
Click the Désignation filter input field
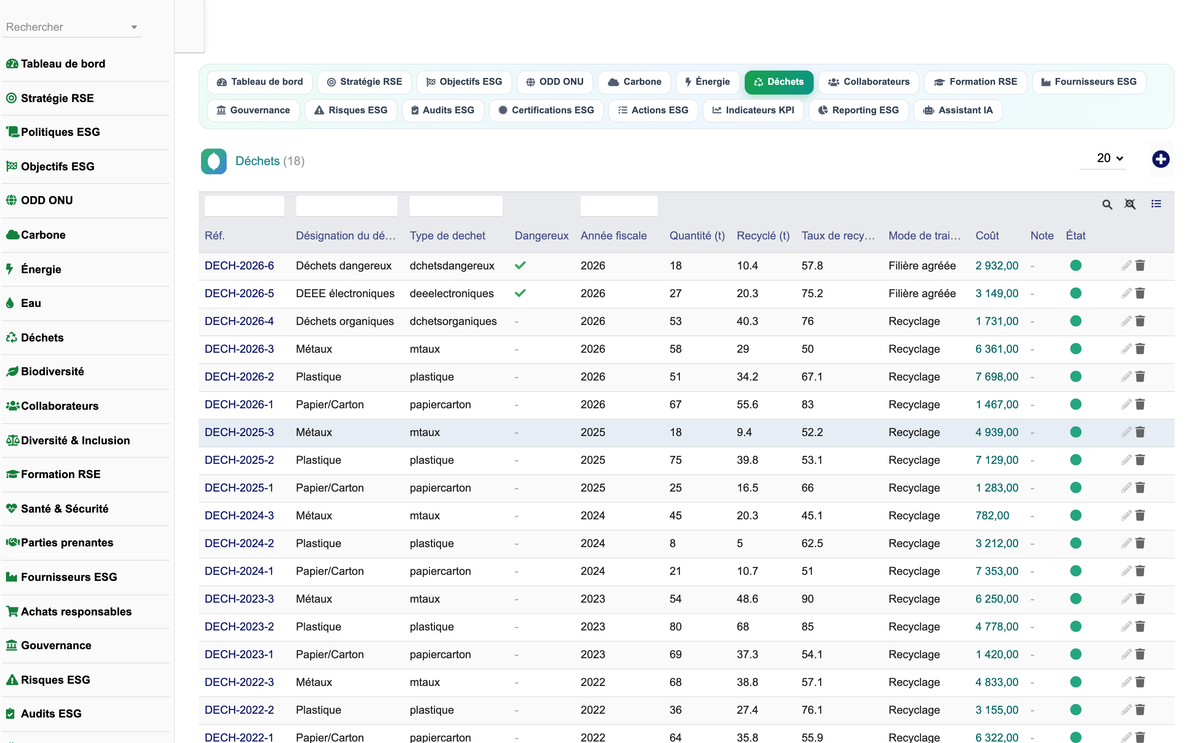pyautogui.click(x=346, y=206)
